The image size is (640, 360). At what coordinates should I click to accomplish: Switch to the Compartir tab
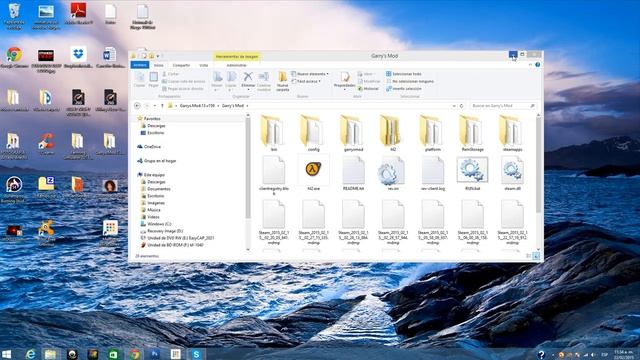181,65
